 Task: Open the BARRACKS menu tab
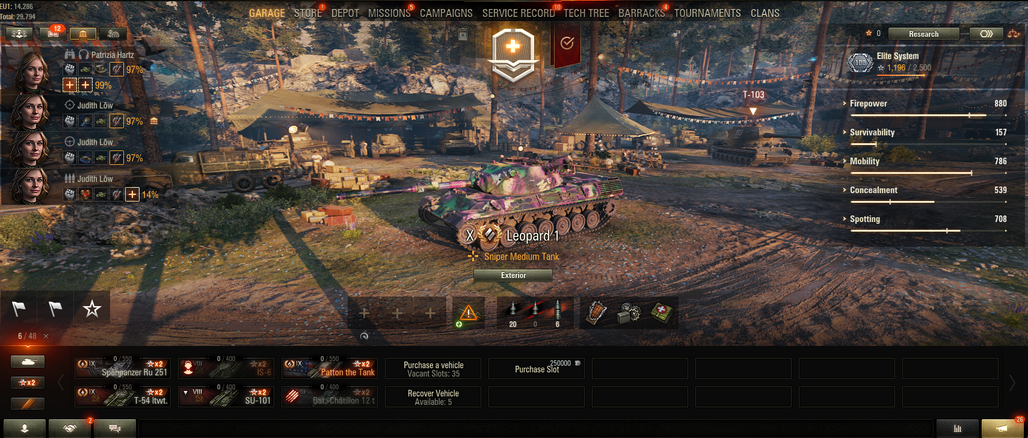click(641, 13)
